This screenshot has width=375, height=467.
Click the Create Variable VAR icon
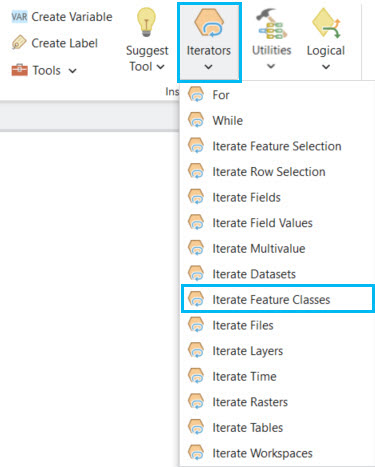(19, 16)
